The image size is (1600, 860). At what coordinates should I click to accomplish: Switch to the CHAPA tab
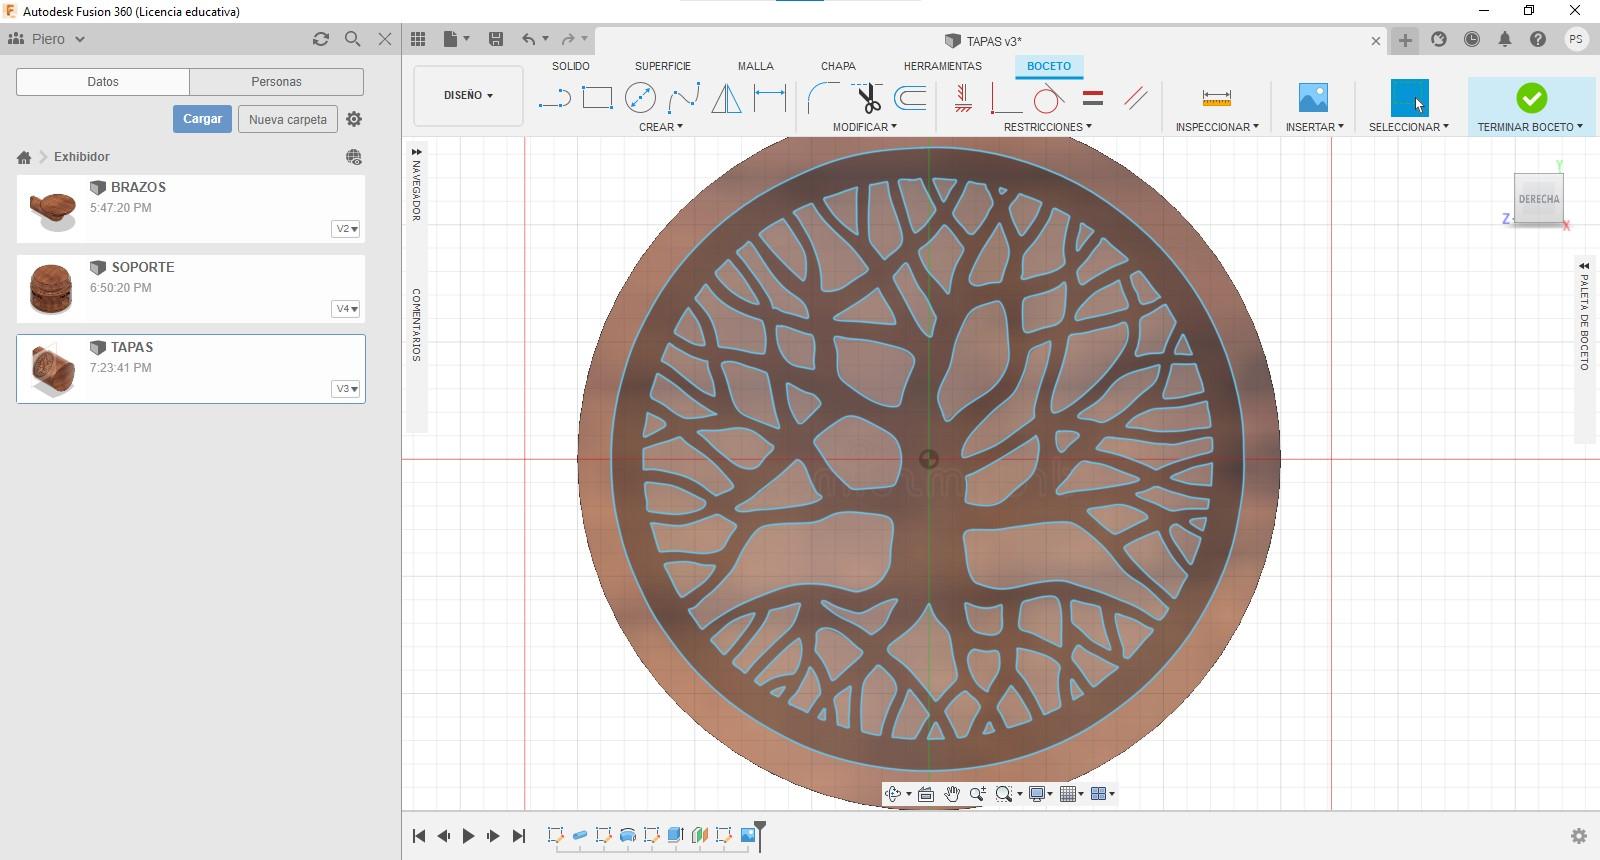coord(838,66)
